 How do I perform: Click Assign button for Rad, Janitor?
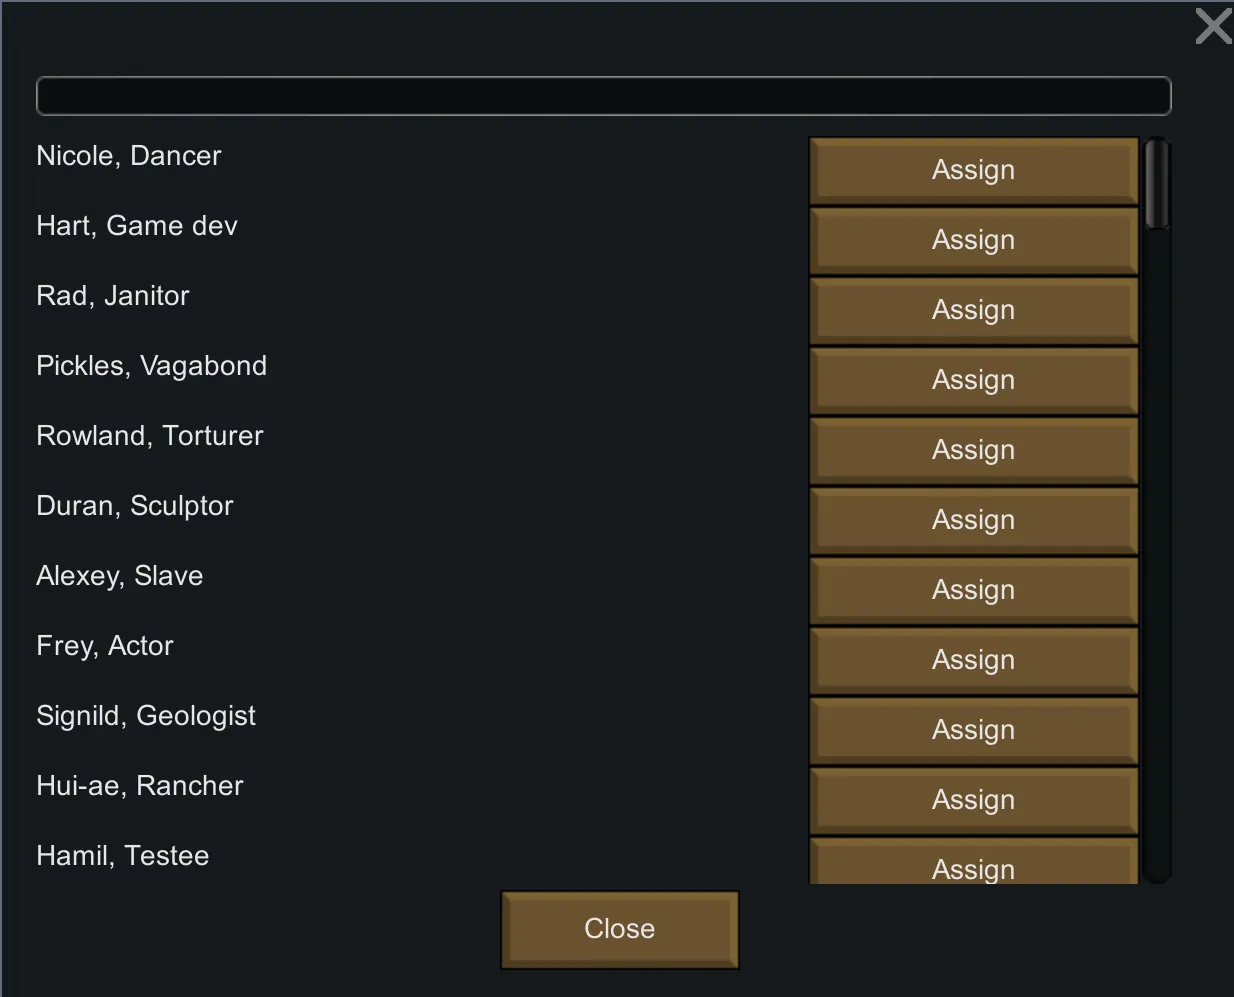973,311
